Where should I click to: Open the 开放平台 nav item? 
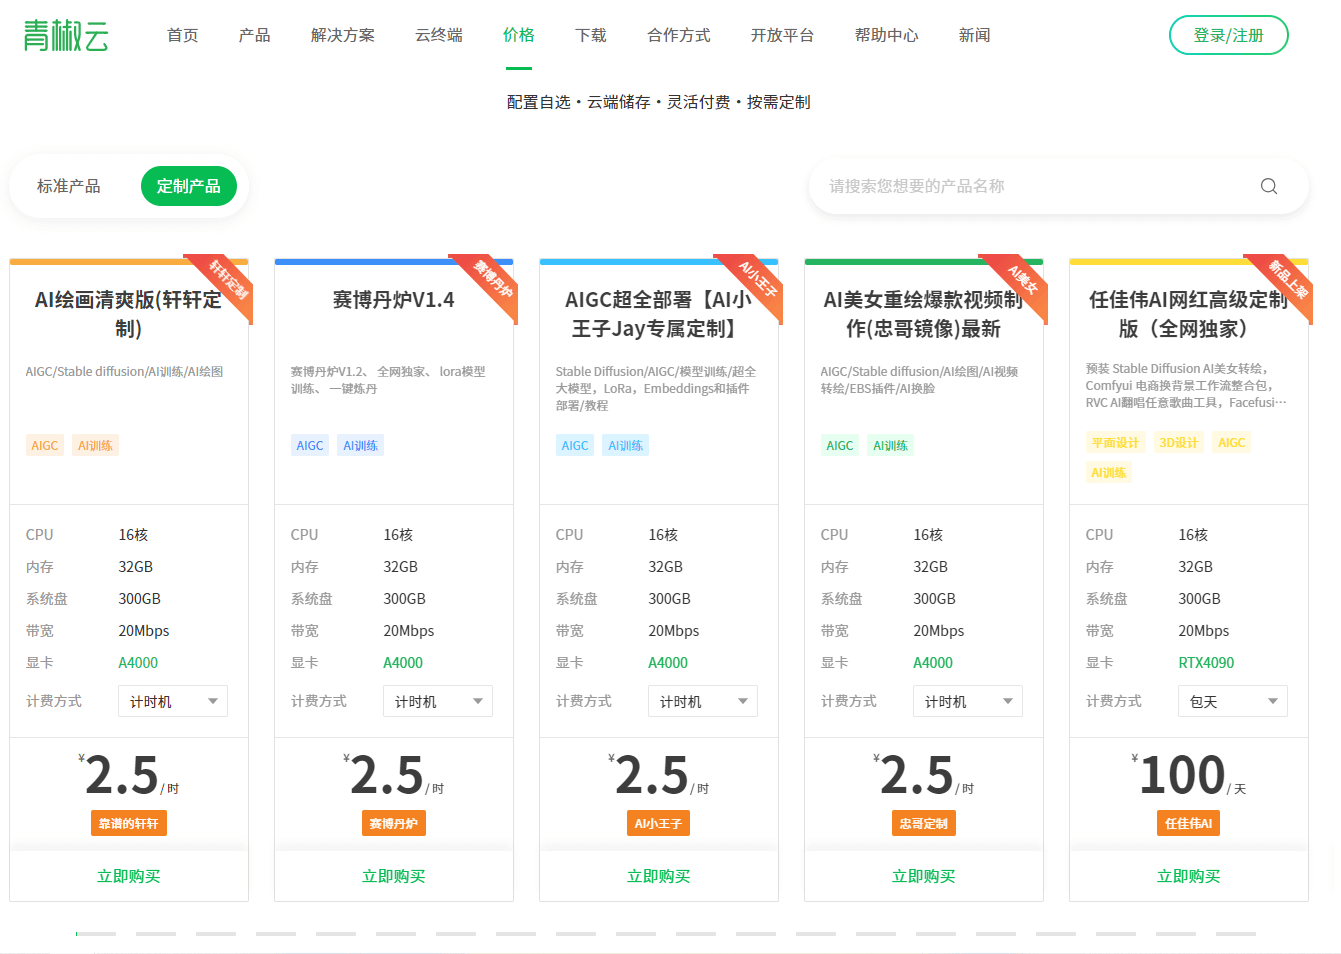783,35
